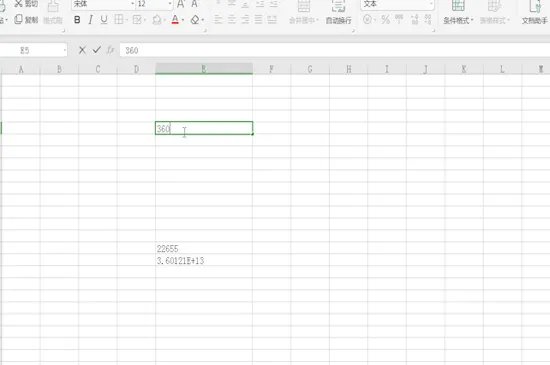Toggle bold formatting with the B icon

pos(77,20)
